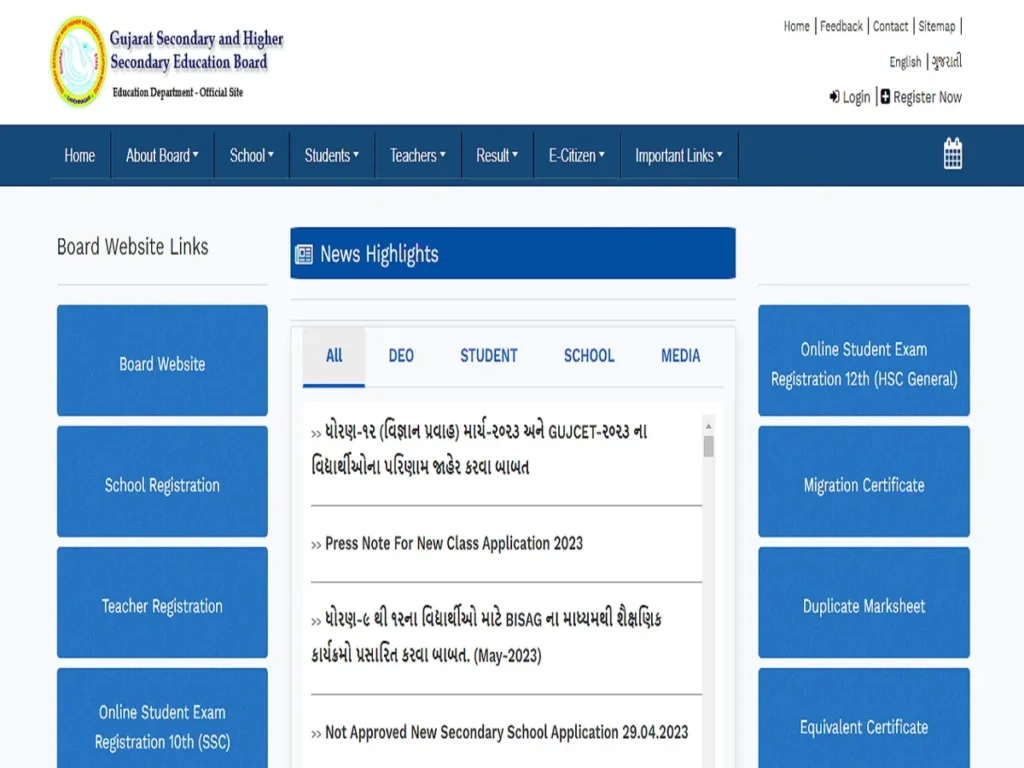This screenshot has height=768, width=1024.
Task: Select the All news tab
Action: tap(334, 356)
